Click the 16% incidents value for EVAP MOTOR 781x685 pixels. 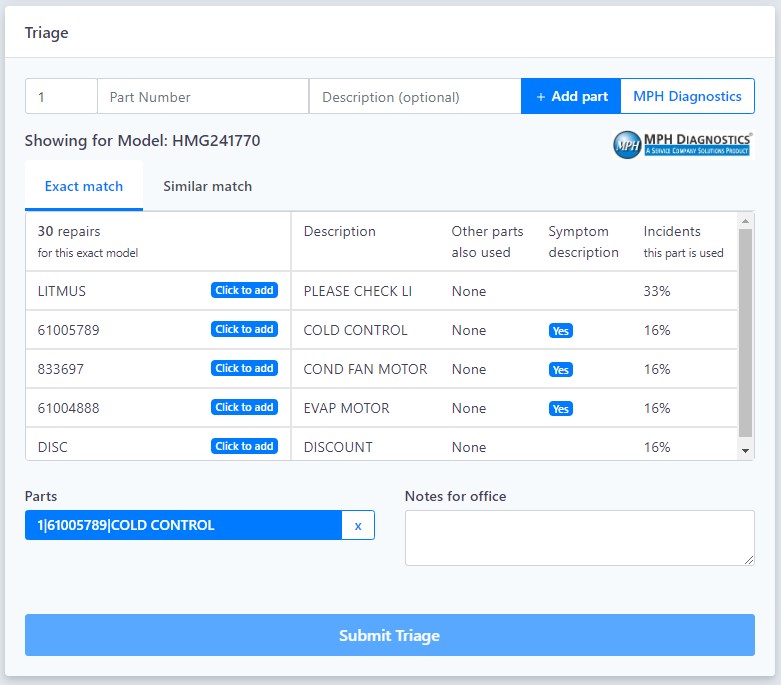tap(656, 408)
